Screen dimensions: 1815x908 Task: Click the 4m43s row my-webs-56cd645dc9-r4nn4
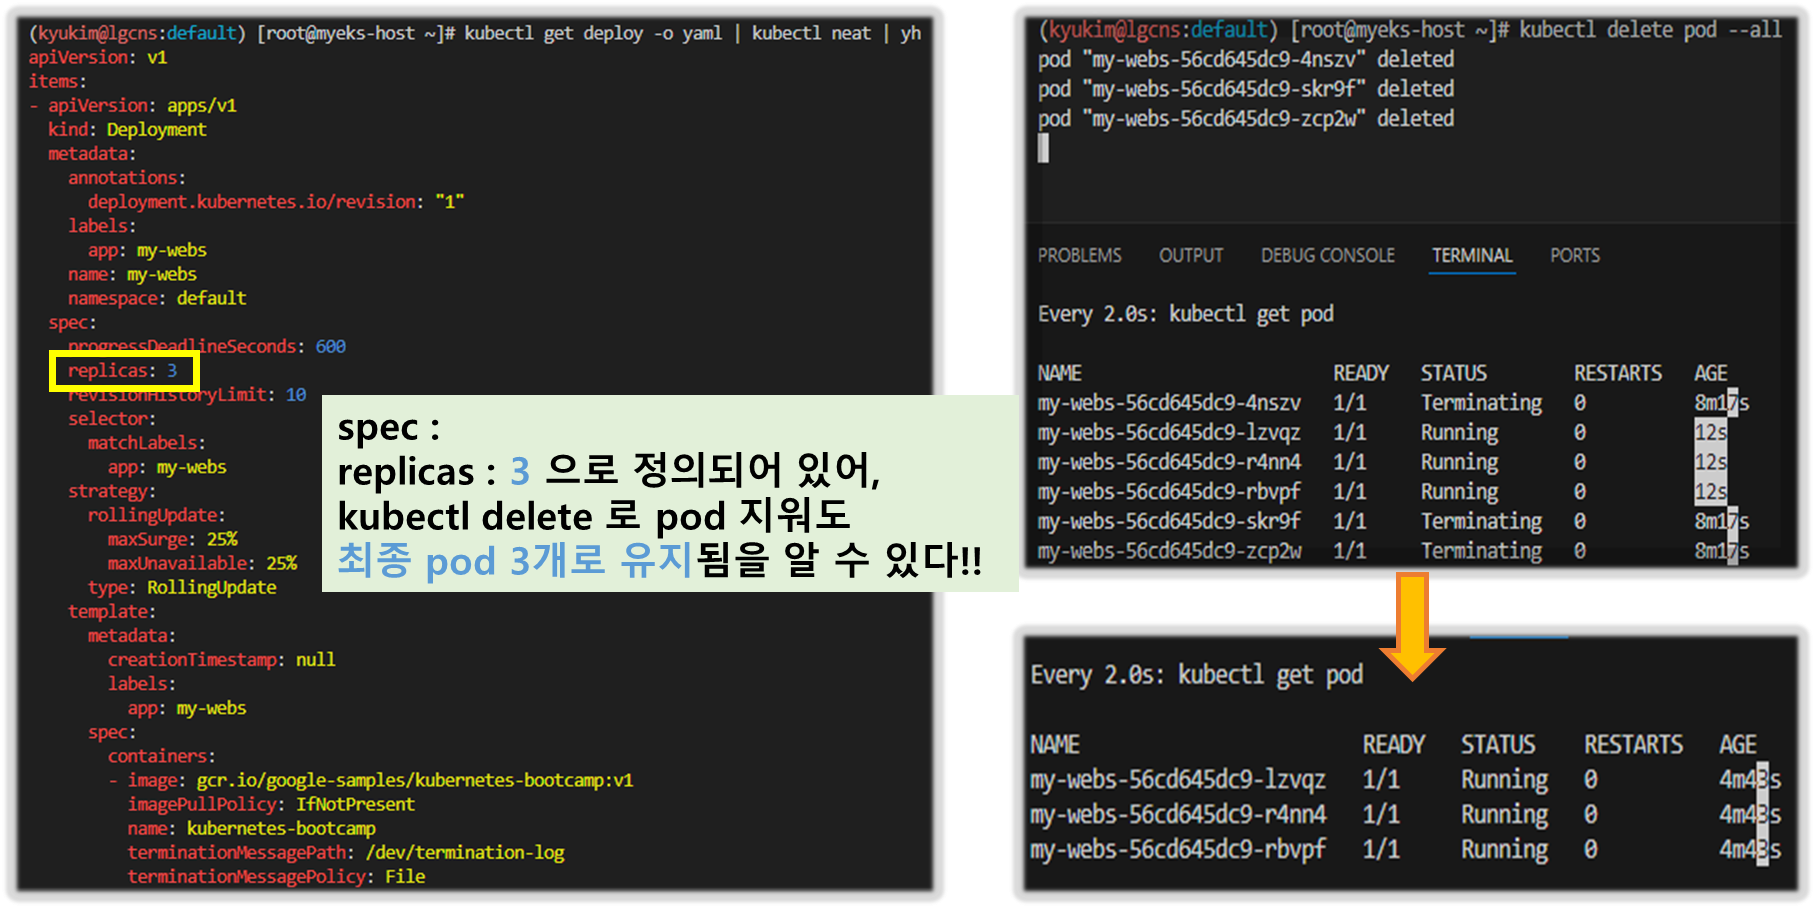point(1406,815)
